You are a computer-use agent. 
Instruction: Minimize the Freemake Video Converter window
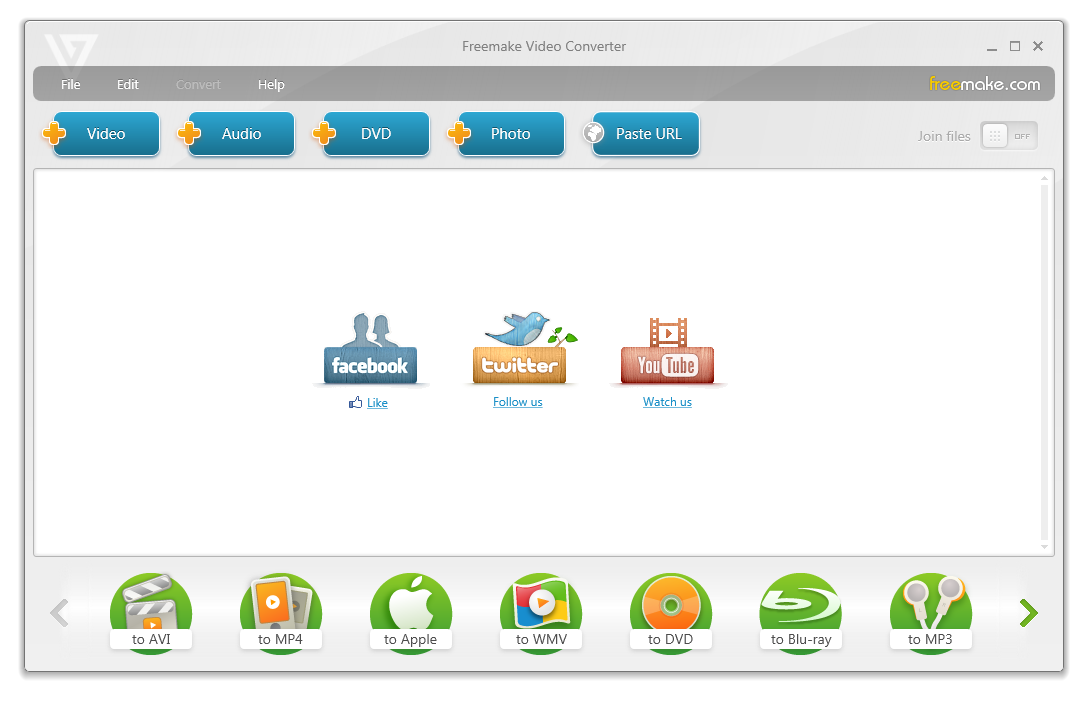(992, 47)
